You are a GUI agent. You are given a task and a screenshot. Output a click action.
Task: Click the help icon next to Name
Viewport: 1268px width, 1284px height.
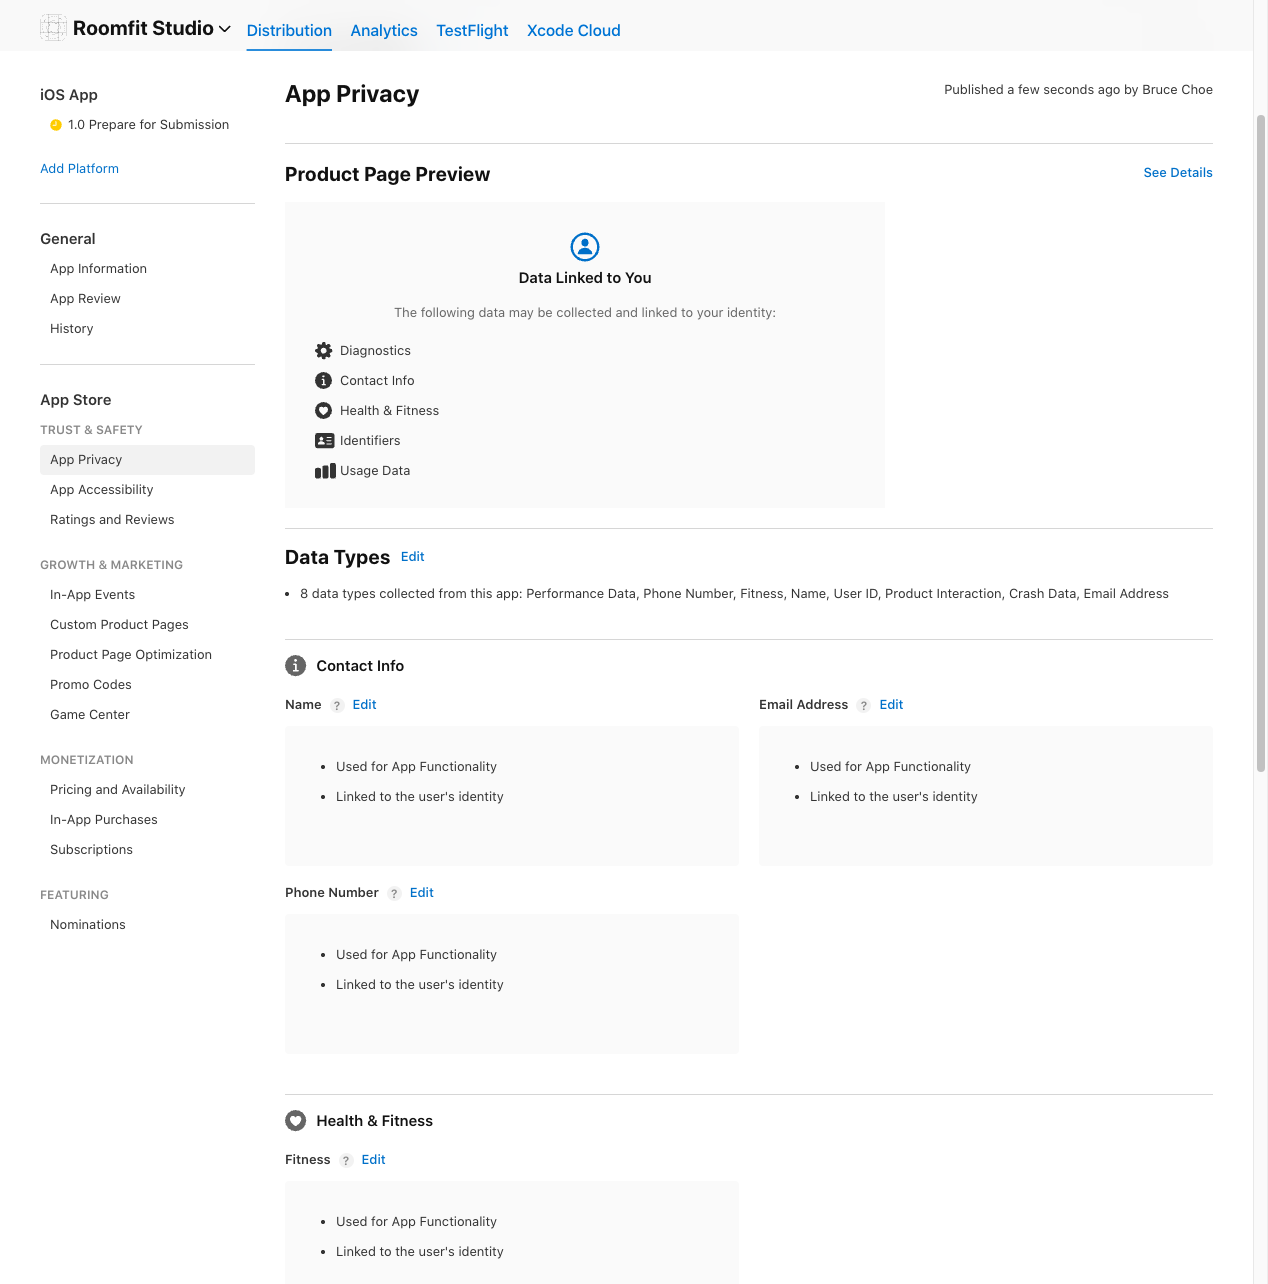pyautogui.click(x=337, y=706)
